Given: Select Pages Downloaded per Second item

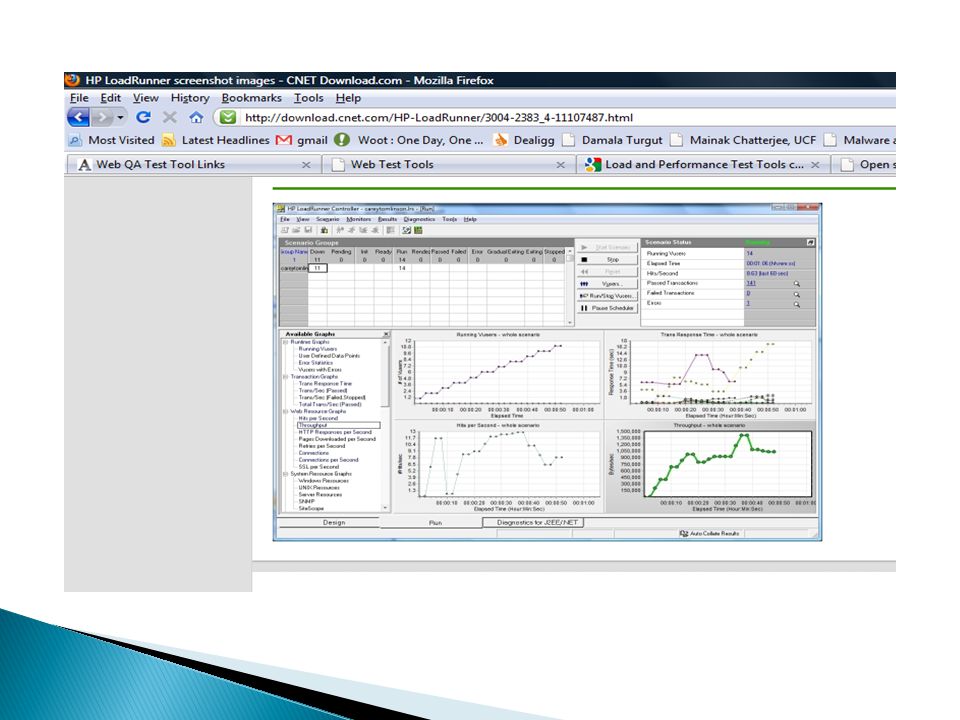Looking at the screenshot, I should click(x=337, y=439).
